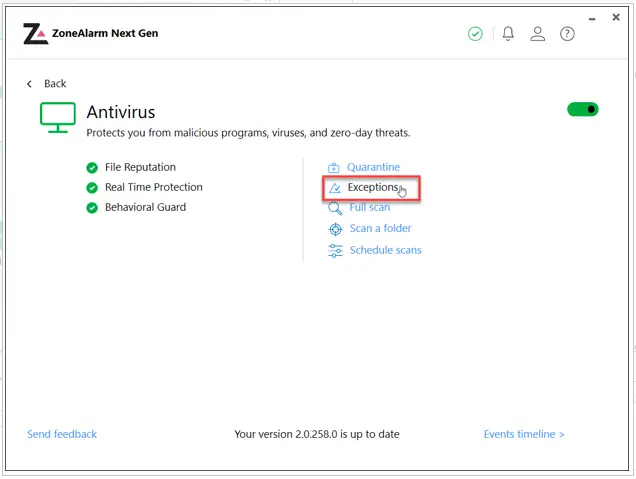636x479 pixels.
Task: Click the Antivirus monitor icon
Action: [x=58, y=118]
